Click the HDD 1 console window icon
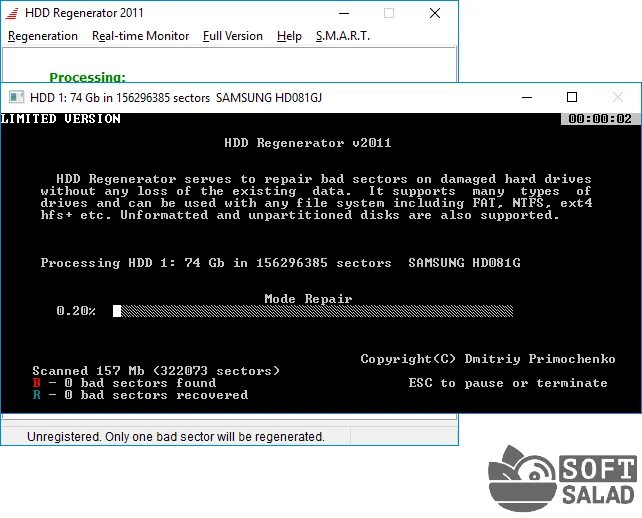The image size is (642, 518). (17, 97)
